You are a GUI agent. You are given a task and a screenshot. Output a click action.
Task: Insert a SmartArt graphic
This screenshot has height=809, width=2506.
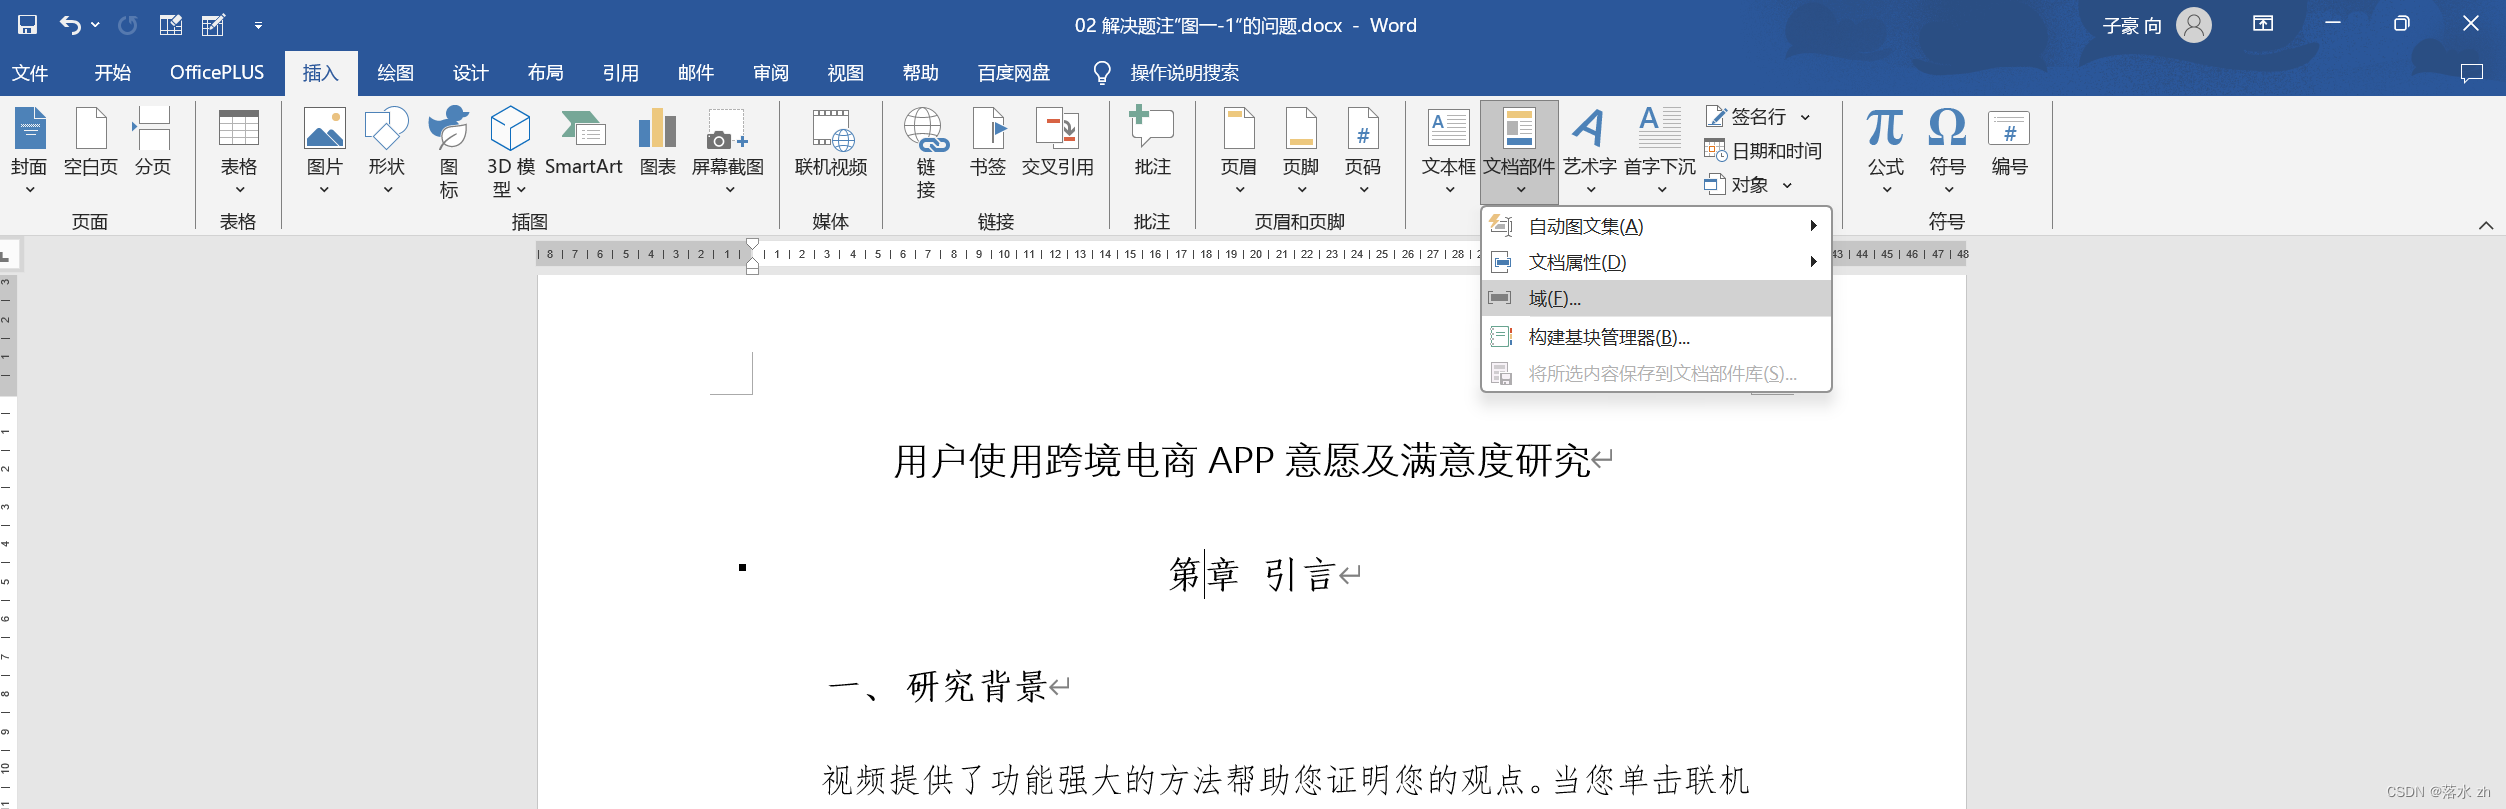pyautogui.click(x=584, y=142)
